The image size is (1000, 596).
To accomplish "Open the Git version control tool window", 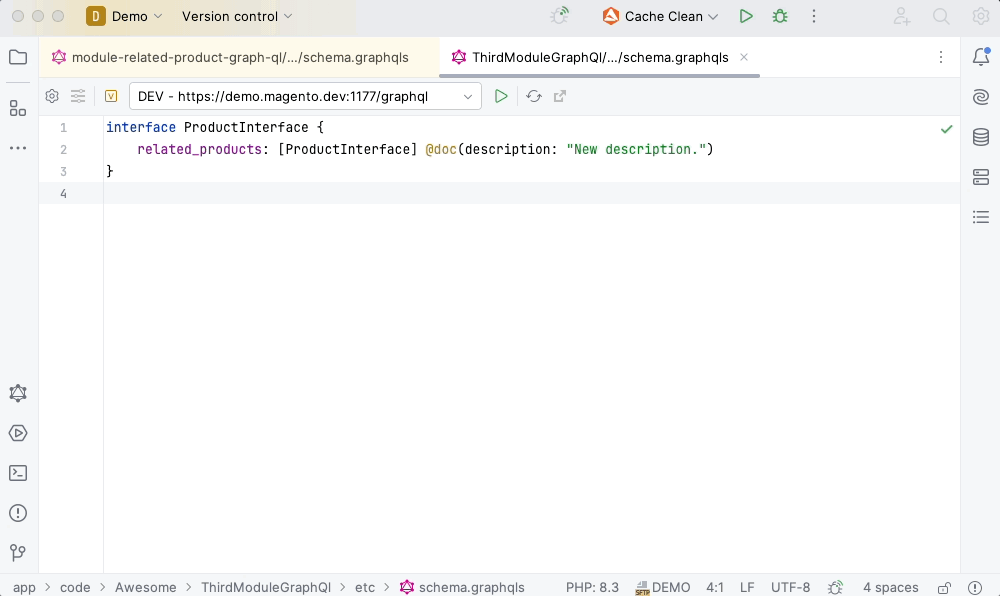I will coord(18,553).
